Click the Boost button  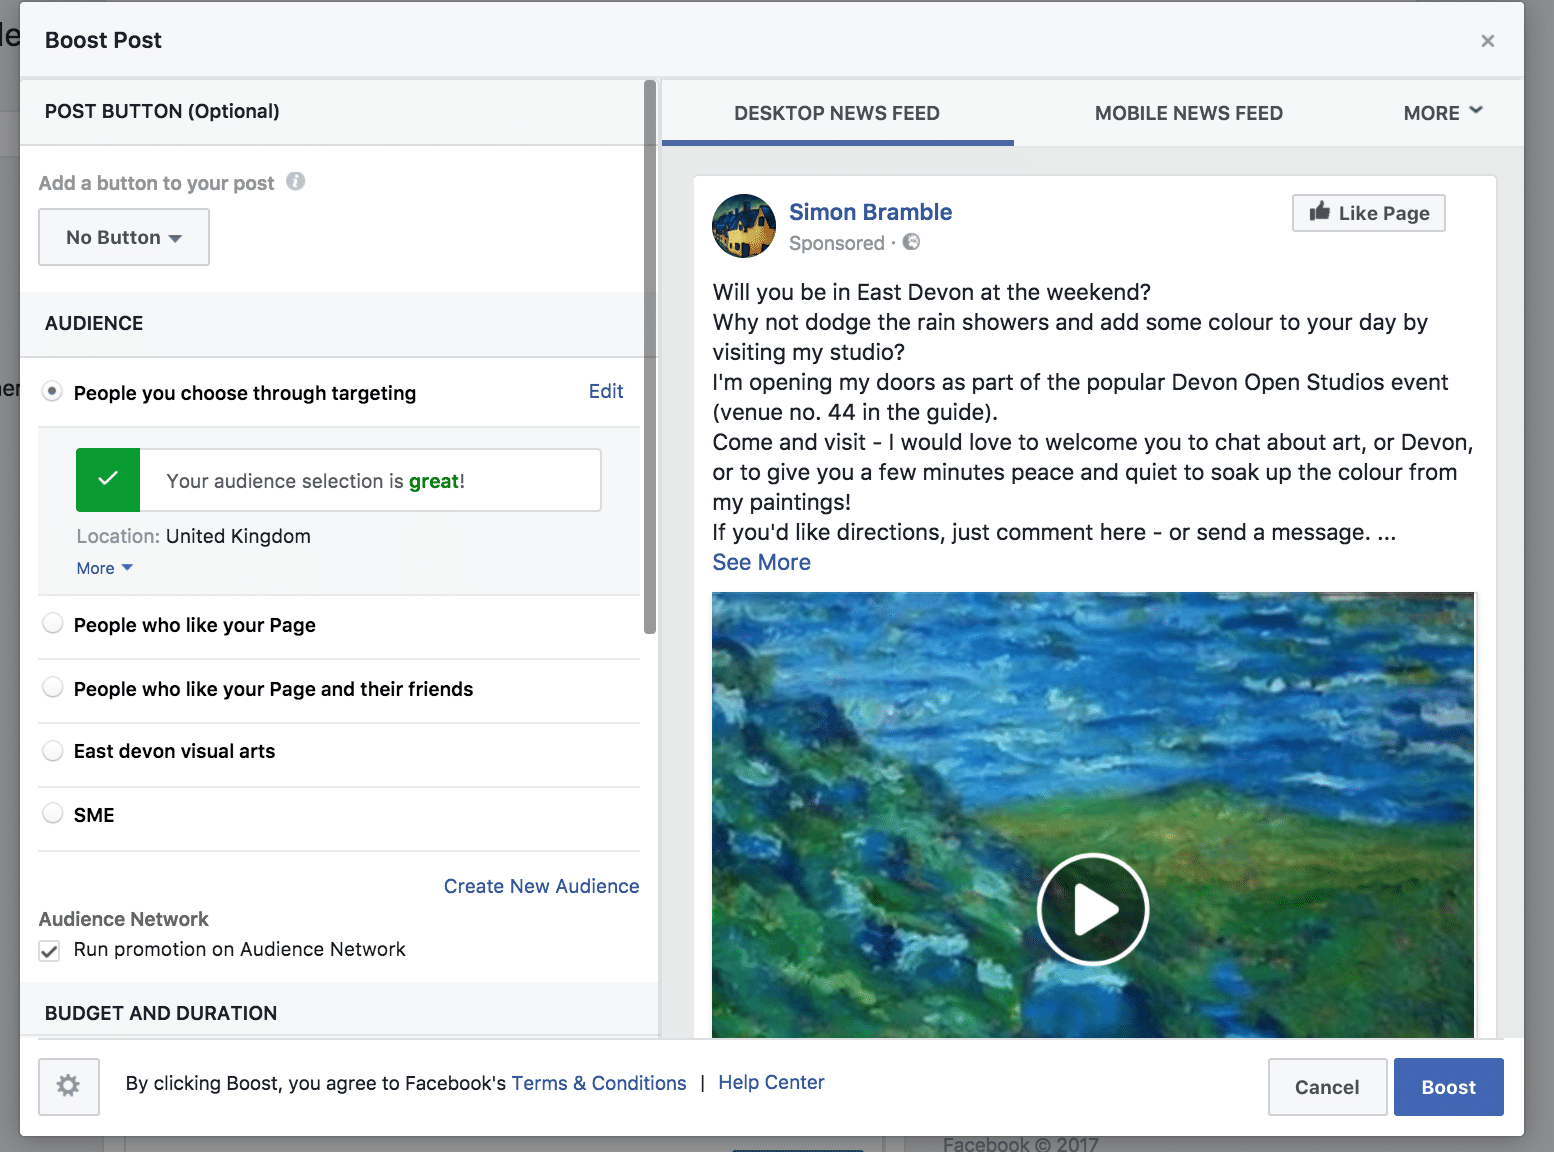click(1448, 1087)
